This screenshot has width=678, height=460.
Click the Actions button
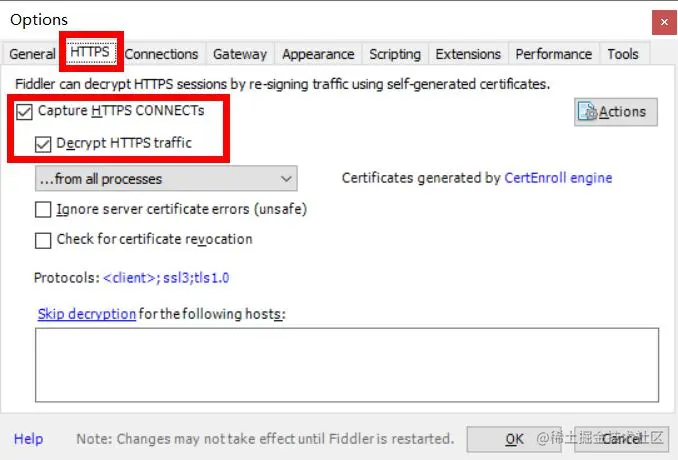(616, 112)
